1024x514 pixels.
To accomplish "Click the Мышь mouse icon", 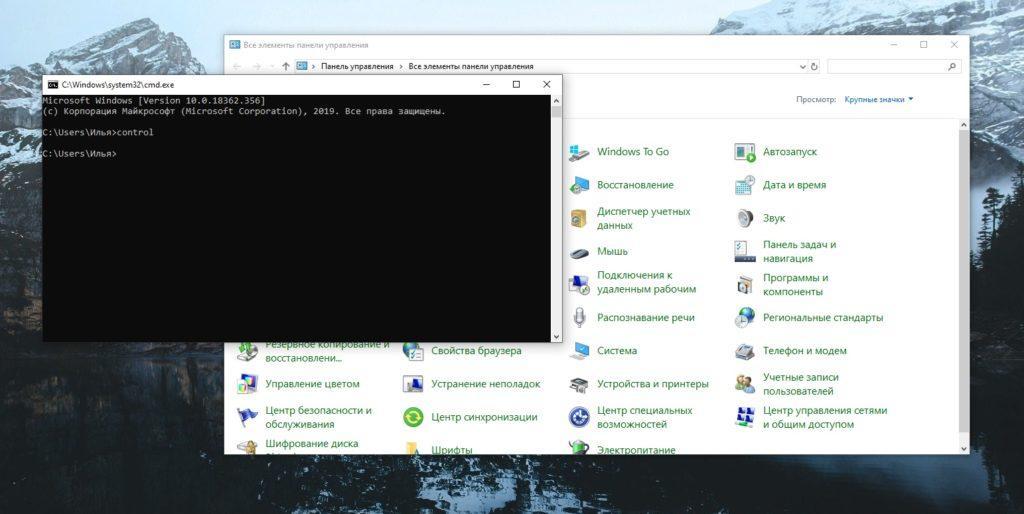I will coord(579,252).
